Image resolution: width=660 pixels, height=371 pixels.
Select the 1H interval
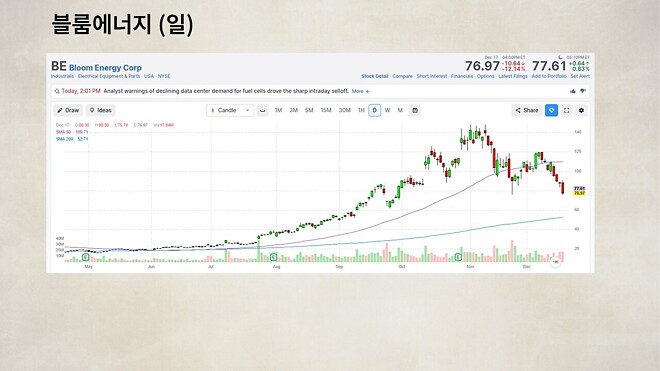[361, 110]
